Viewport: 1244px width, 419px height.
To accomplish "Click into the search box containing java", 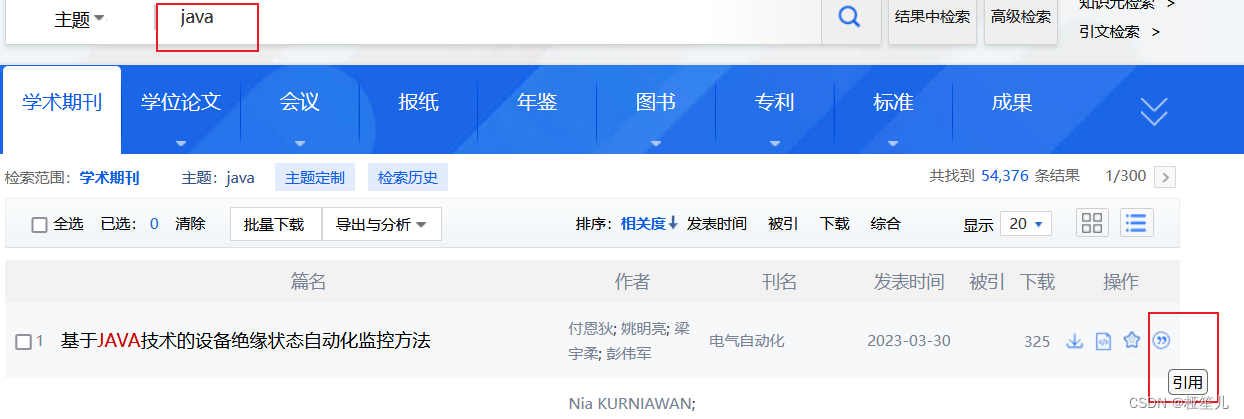I will click(x=490, y=20).
